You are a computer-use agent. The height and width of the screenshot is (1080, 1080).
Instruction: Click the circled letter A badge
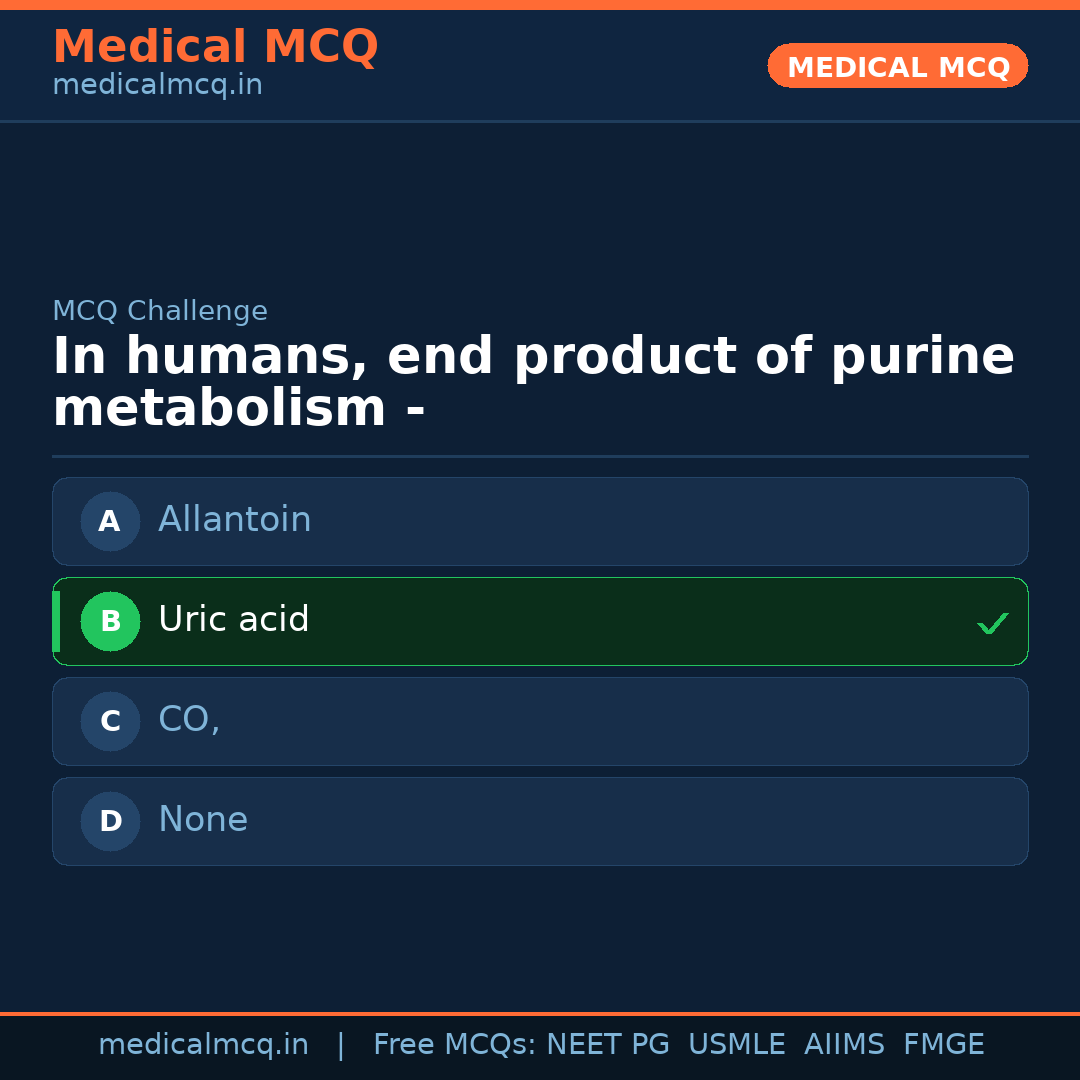pyautogui.click(x=110, y=521)
